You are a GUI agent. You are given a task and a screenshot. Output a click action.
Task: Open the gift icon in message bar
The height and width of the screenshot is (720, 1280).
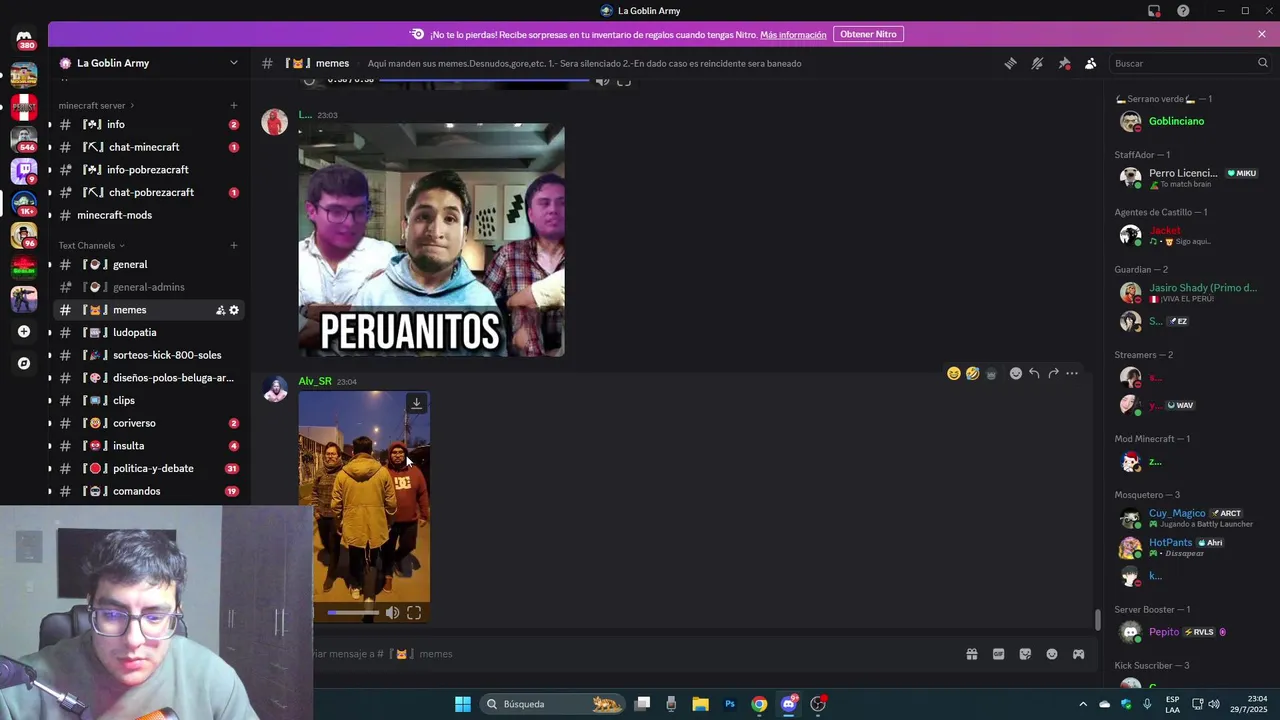pos(971,654)
